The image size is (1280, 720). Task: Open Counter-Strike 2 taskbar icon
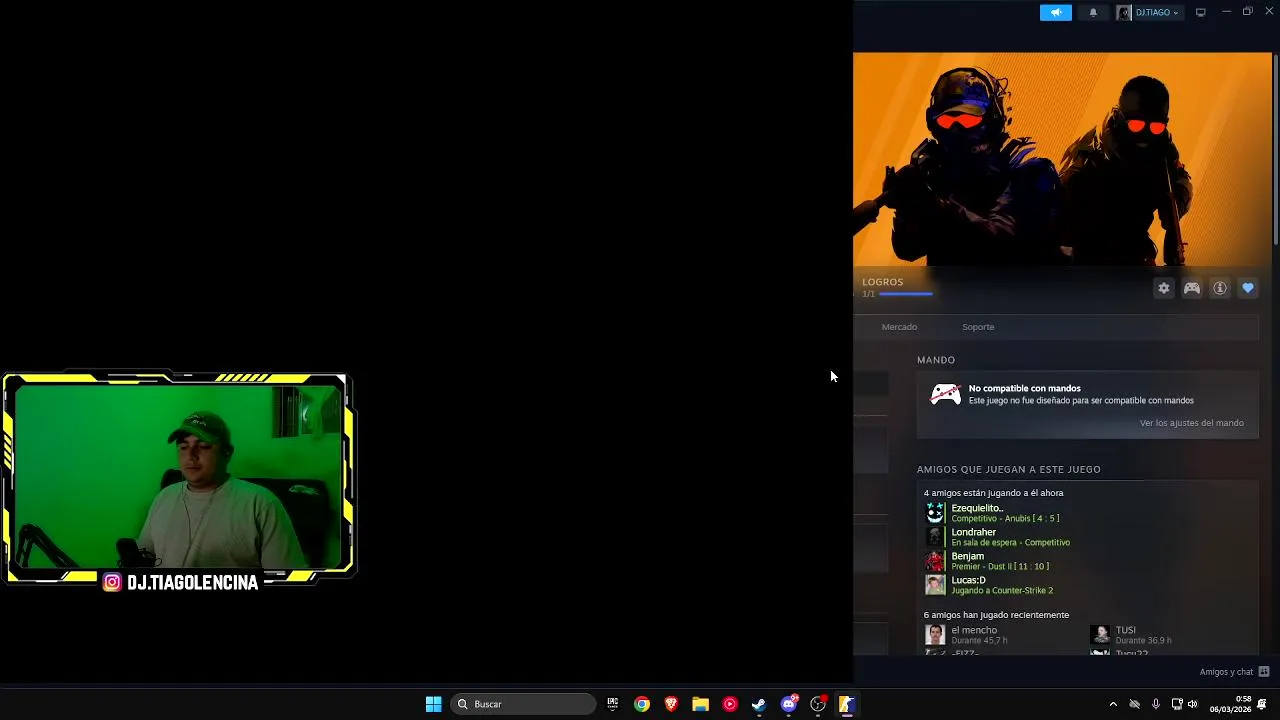846,704
